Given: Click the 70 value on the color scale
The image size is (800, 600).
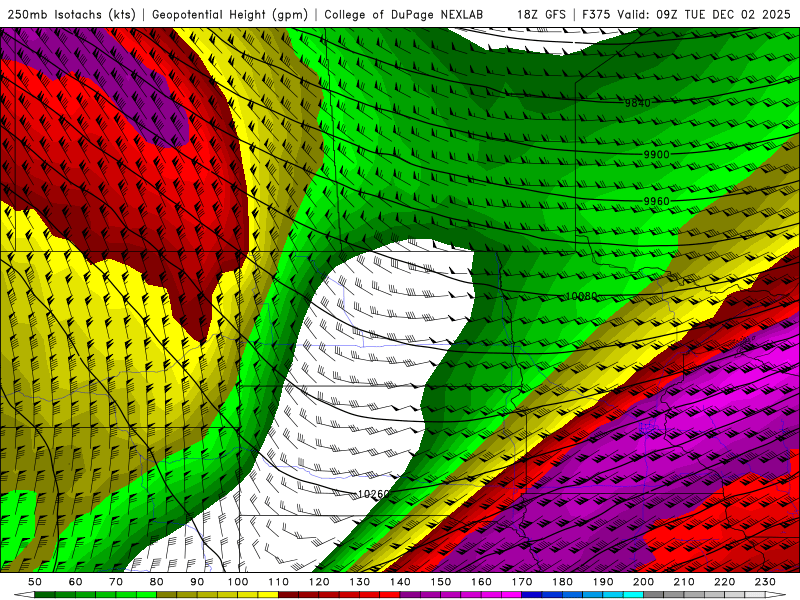Looking at the screenshot, I should coord(116,582).
